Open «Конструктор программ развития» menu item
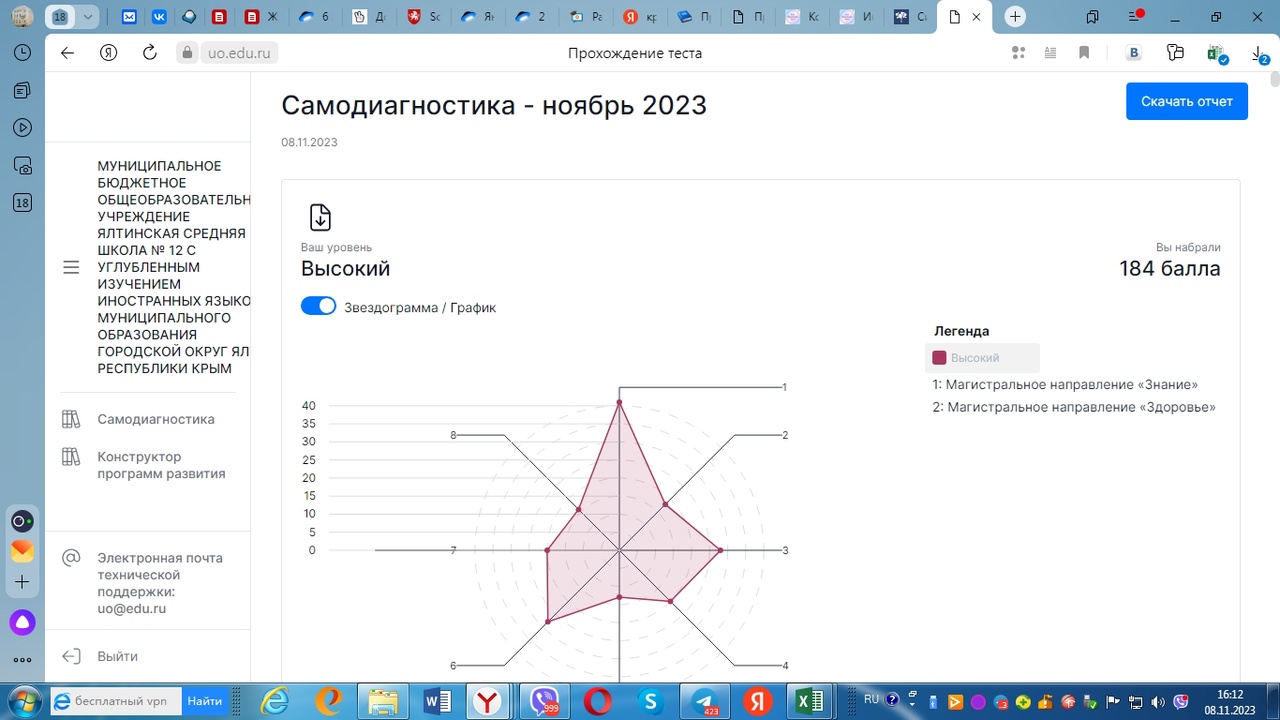Viewport: 1280px width, 720px height. tap(161, 465)
